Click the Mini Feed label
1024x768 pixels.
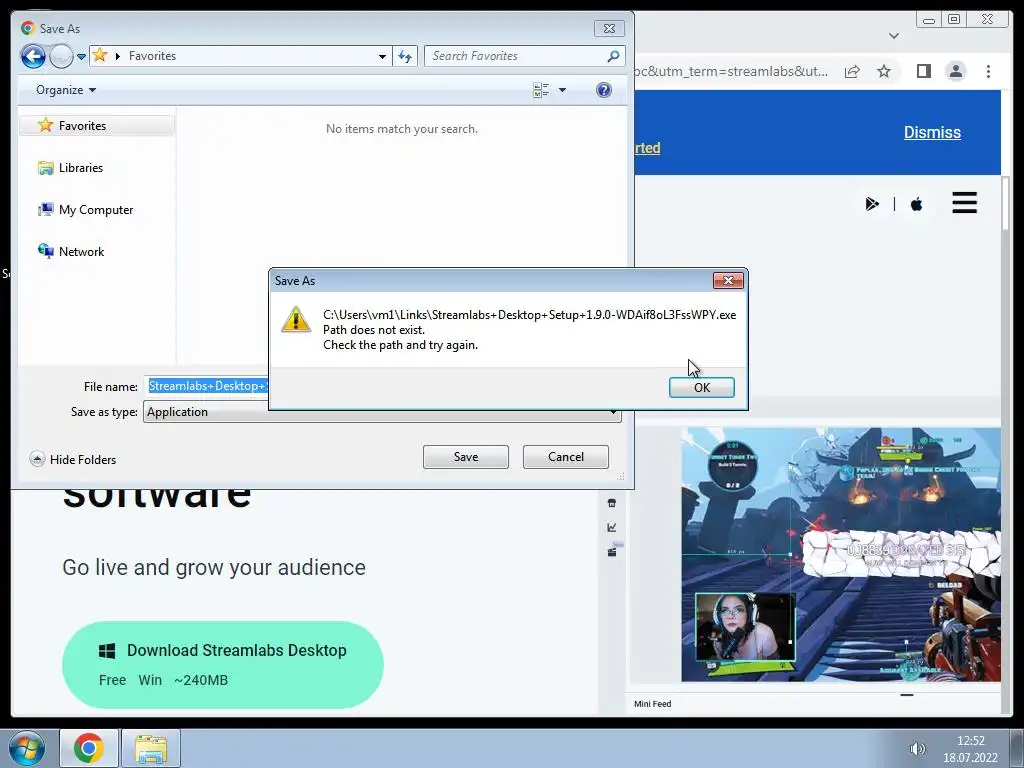(652, 704)
